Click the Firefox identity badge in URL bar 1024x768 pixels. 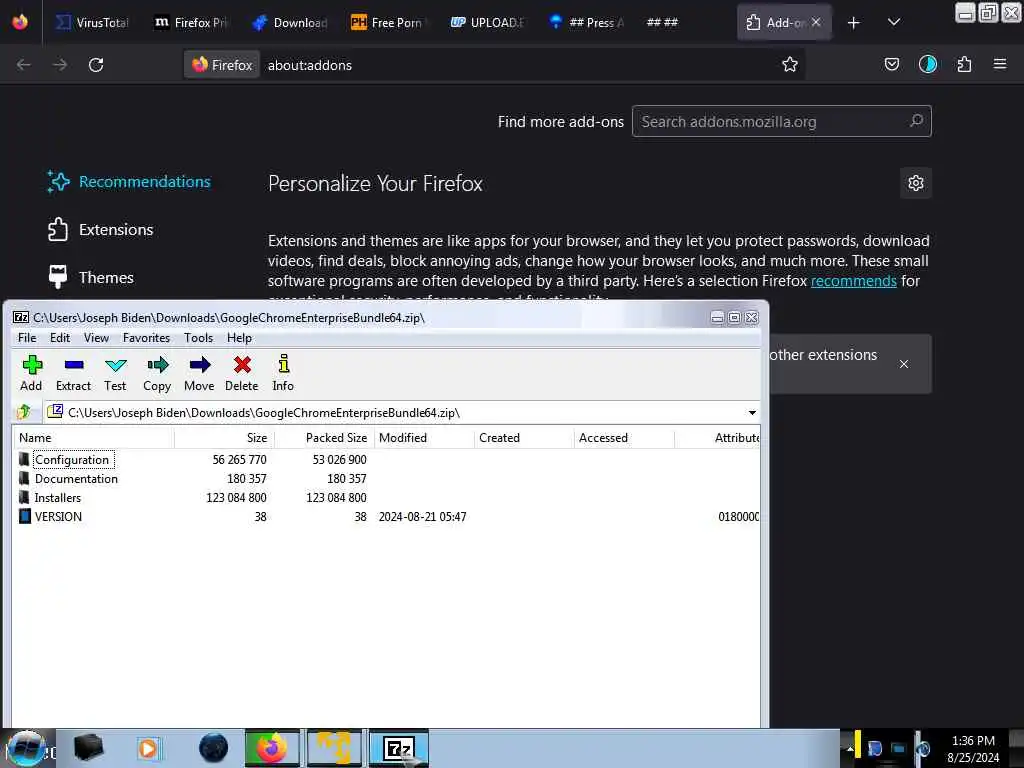[x=222, y=65]
